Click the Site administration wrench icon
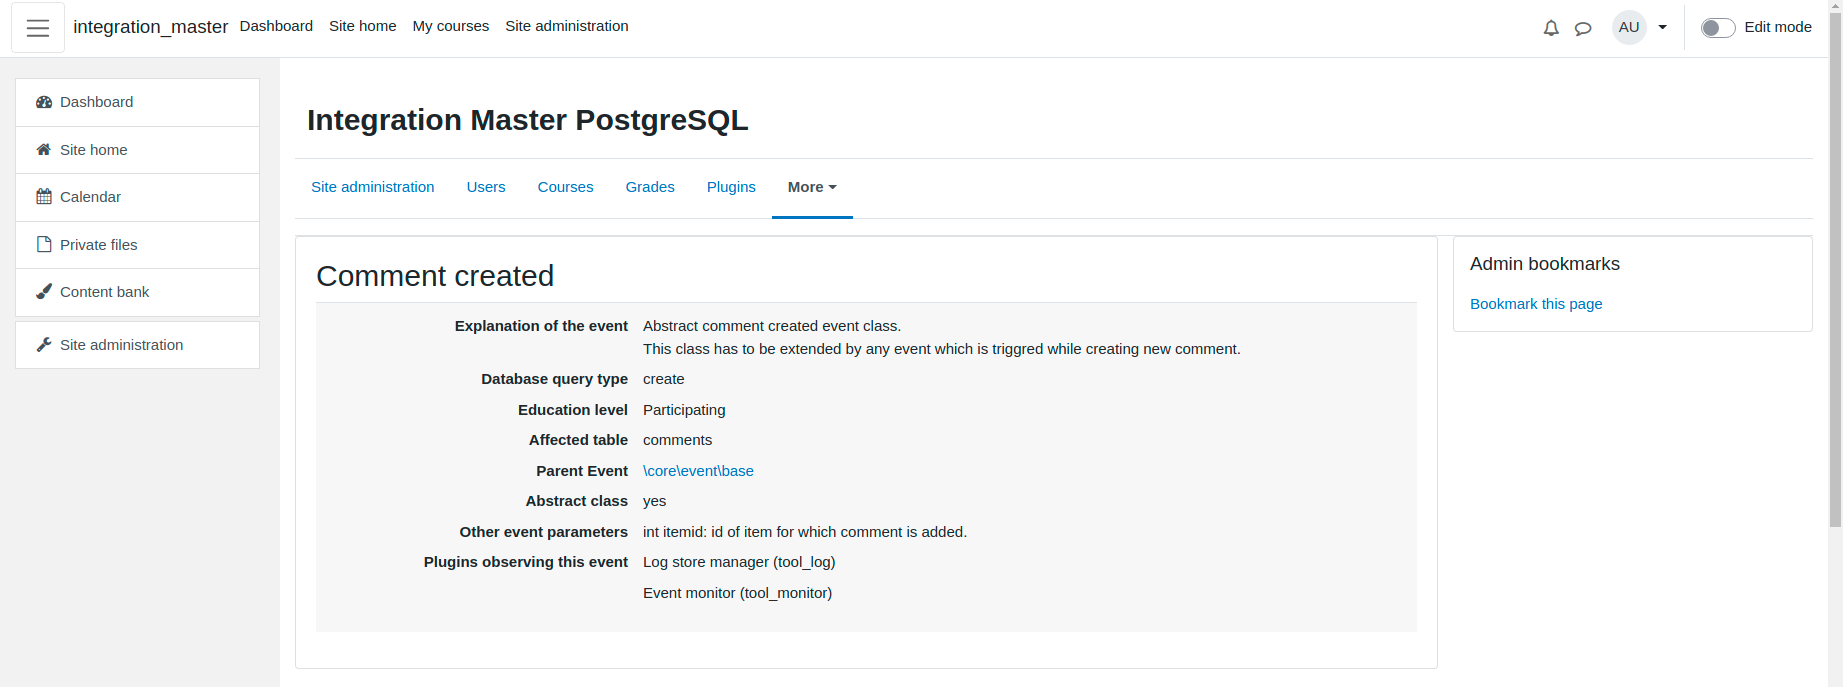 pyautogui.click(x=44, y=345)
